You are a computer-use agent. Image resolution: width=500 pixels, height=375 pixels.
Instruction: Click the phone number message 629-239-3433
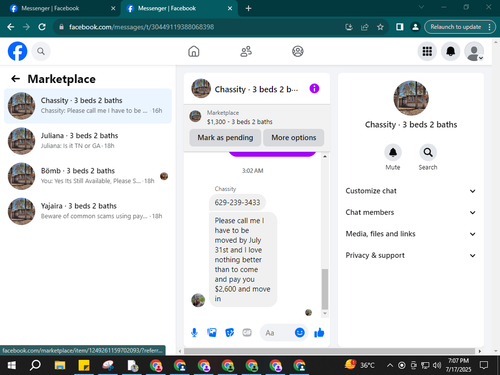[237, 202]
